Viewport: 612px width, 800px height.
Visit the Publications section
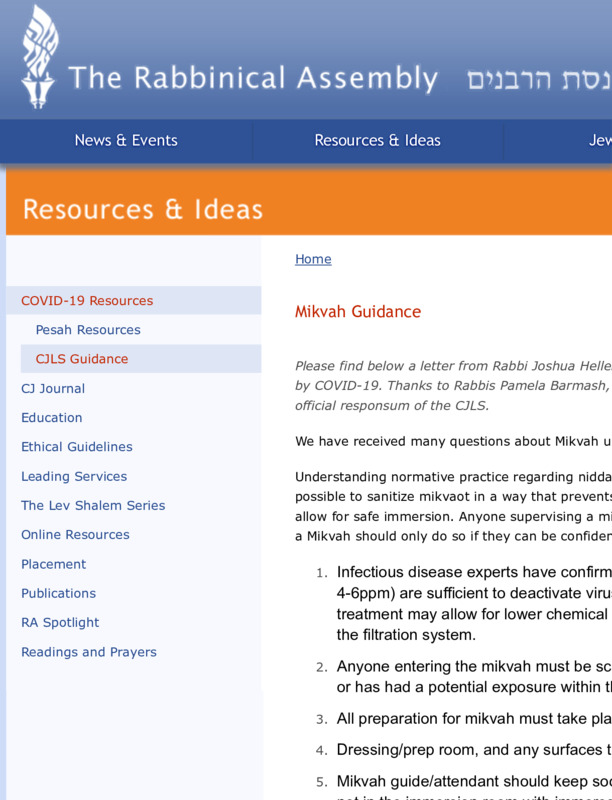pos(59,593)
